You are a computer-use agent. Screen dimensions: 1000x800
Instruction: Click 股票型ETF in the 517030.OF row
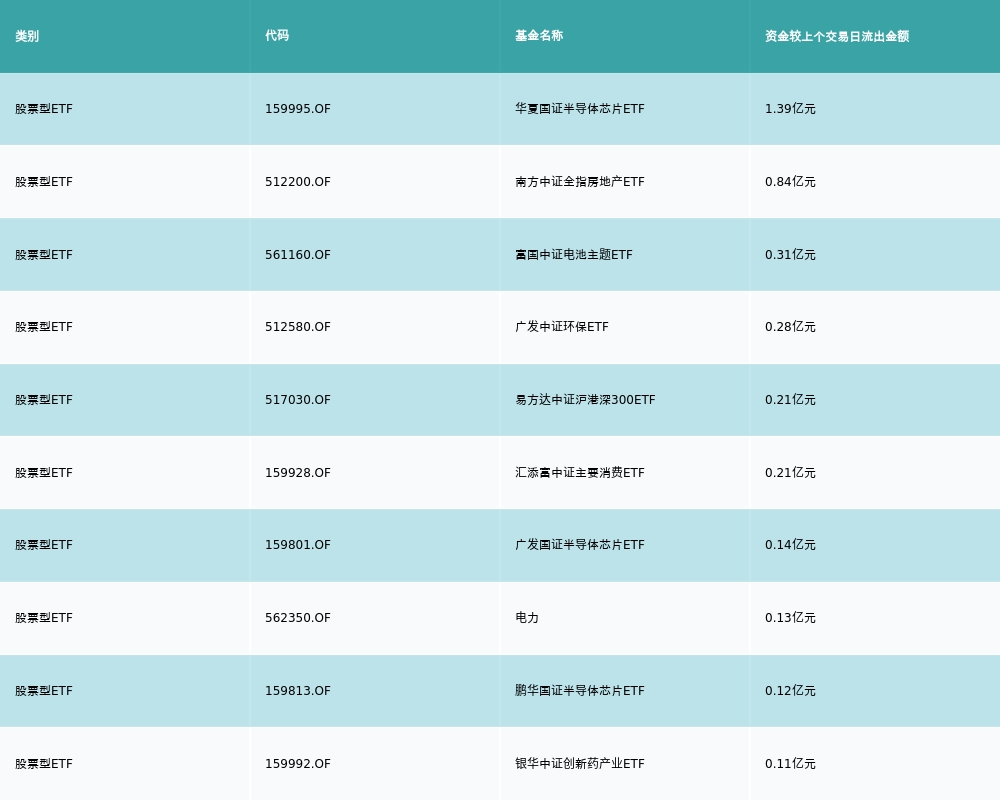tap(44, 400)
